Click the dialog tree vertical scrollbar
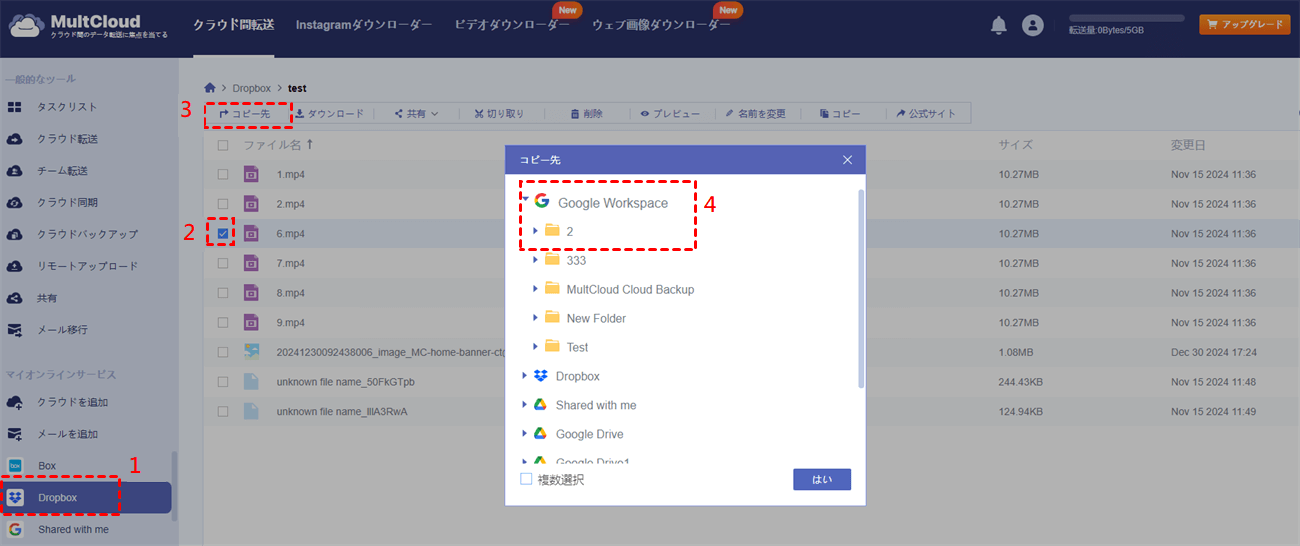Image resolution: width=1300 pixels, height=546 pixels. [x=860, y=289]
